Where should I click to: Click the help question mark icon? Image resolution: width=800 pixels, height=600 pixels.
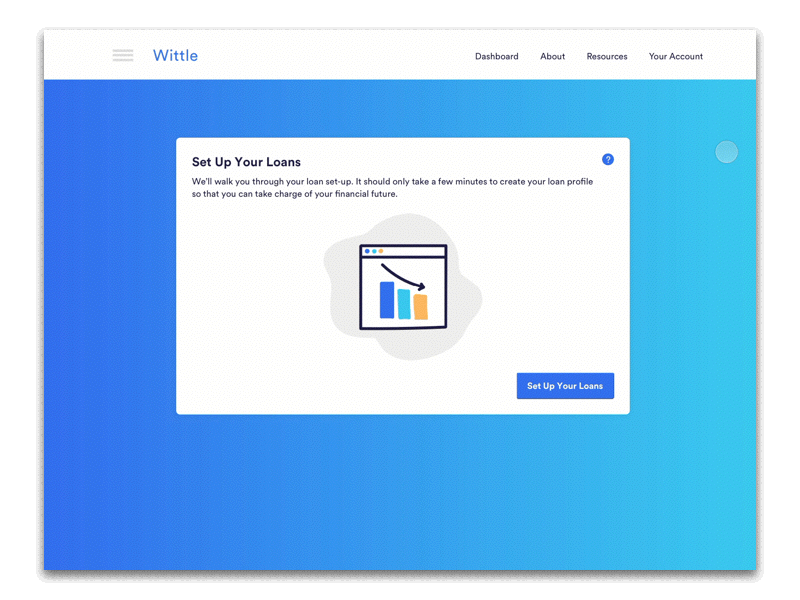point(607,158)
